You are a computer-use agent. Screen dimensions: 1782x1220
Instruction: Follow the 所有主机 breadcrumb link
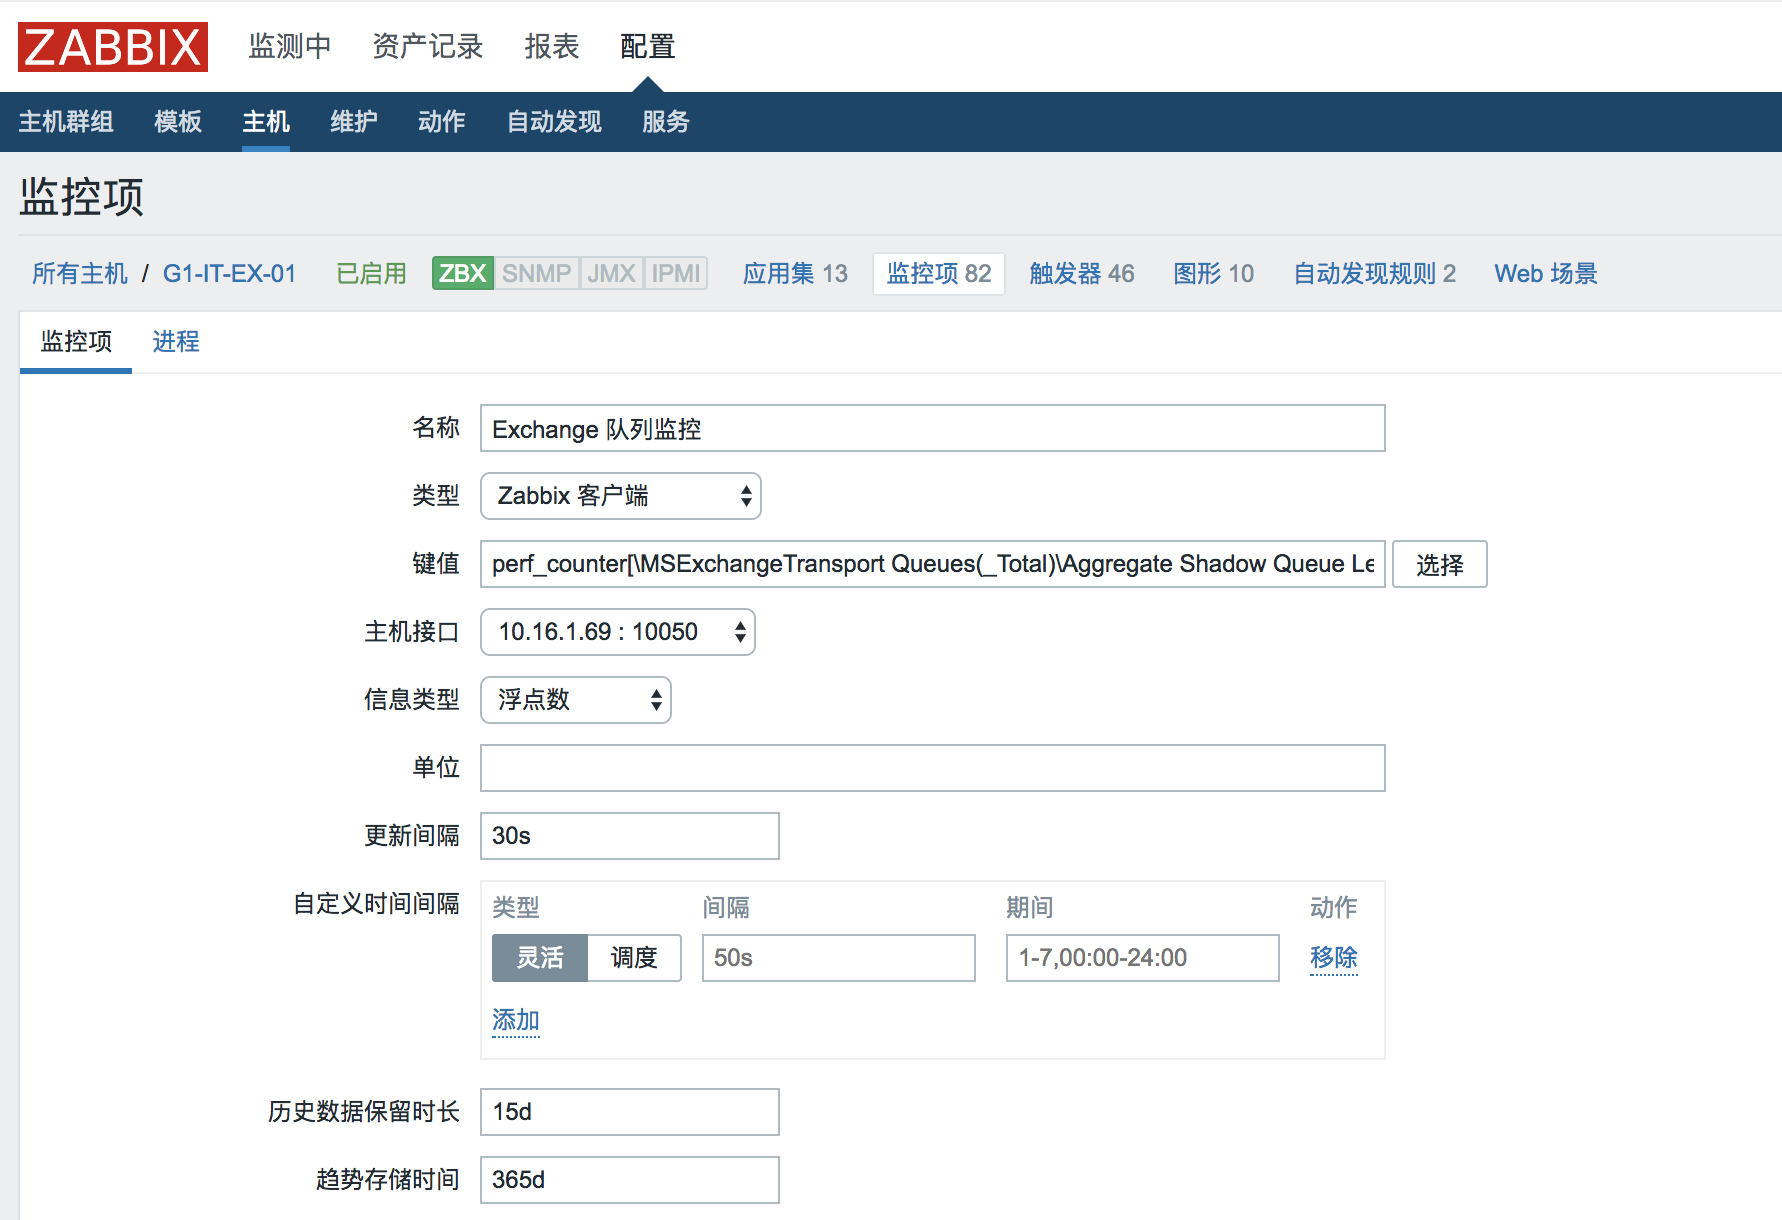80,274
